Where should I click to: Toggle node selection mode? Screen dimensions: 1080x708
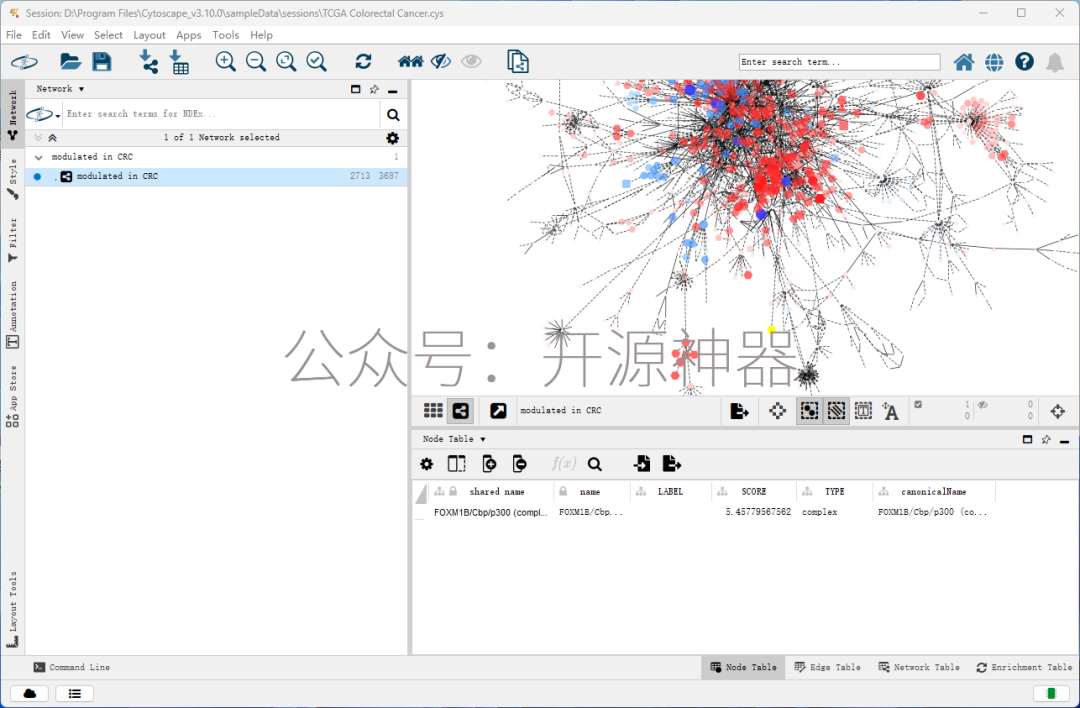809,411
